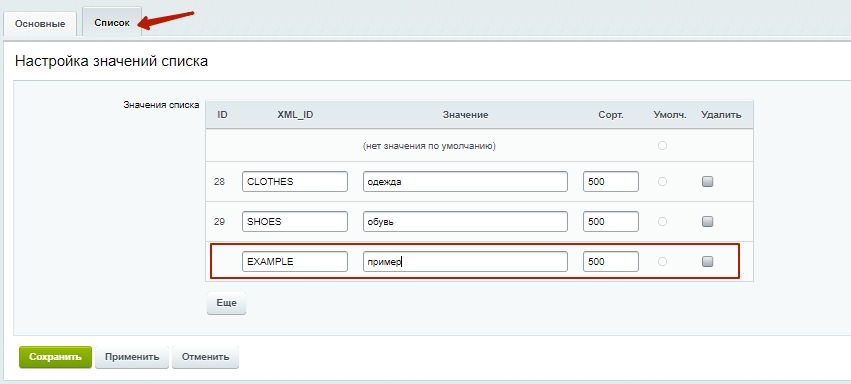Click the CLOTHES XML_ID field
The image size is (851, 384).
pyautogui.click(x=295, y=182)
